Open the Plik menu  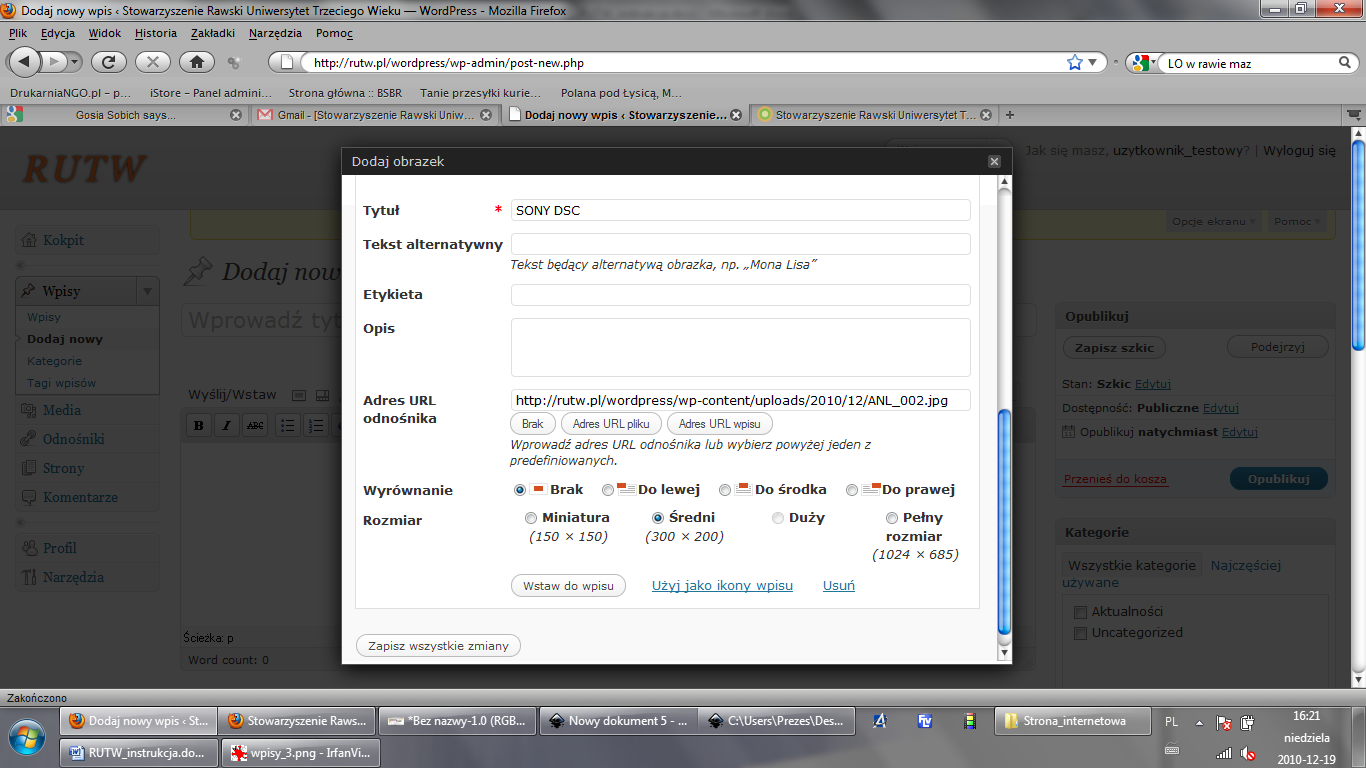pyautogui.click(x=18, y=33)
